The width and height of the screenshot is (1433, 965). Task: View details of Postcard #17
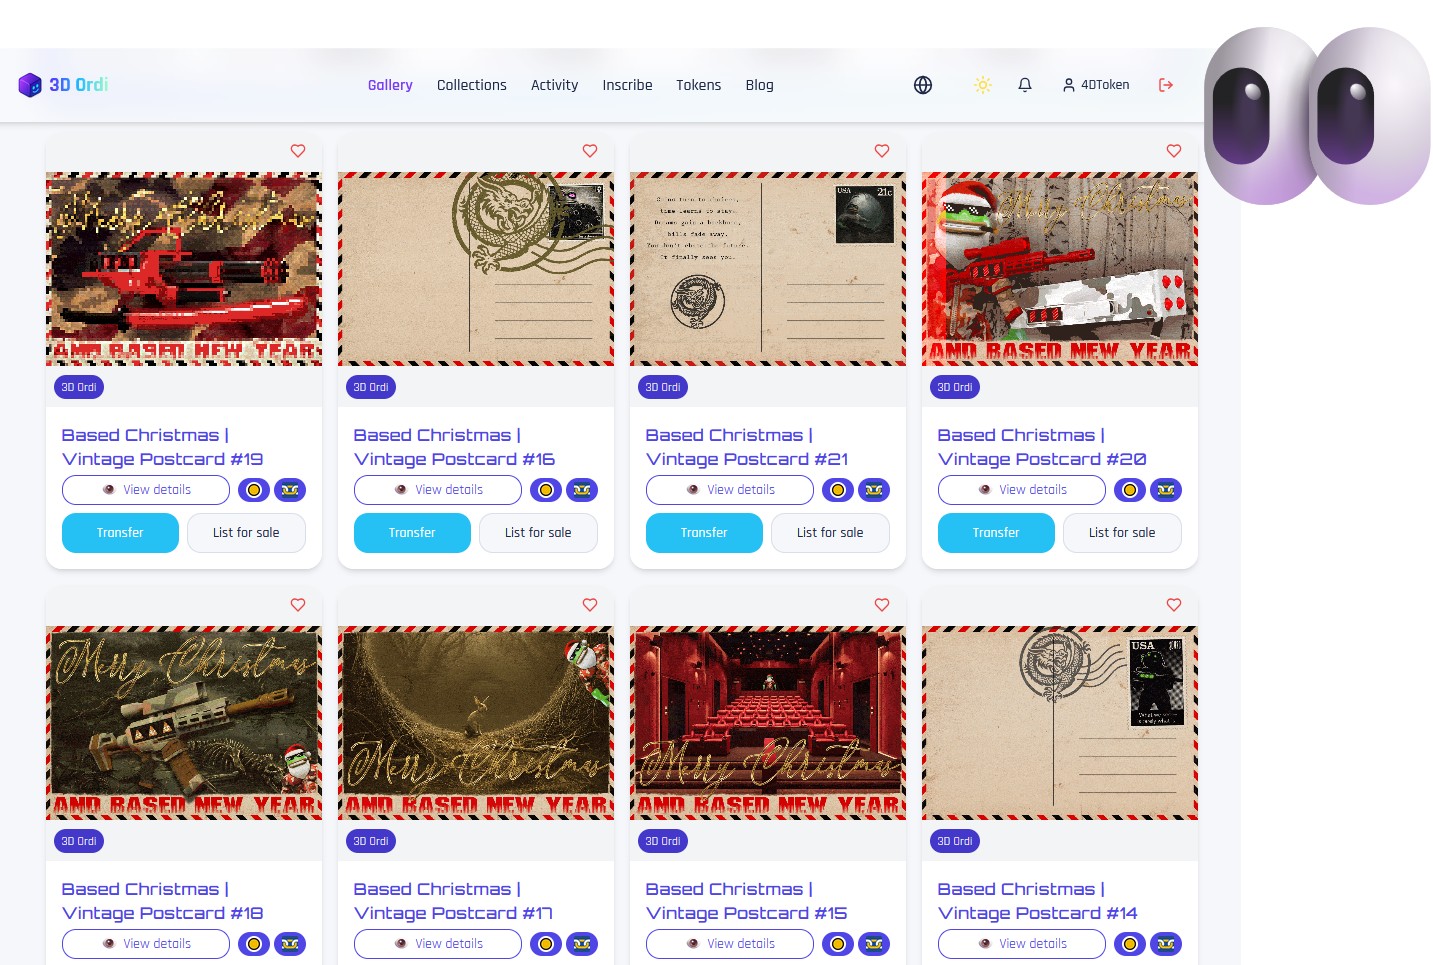click(x=438, y=944)
